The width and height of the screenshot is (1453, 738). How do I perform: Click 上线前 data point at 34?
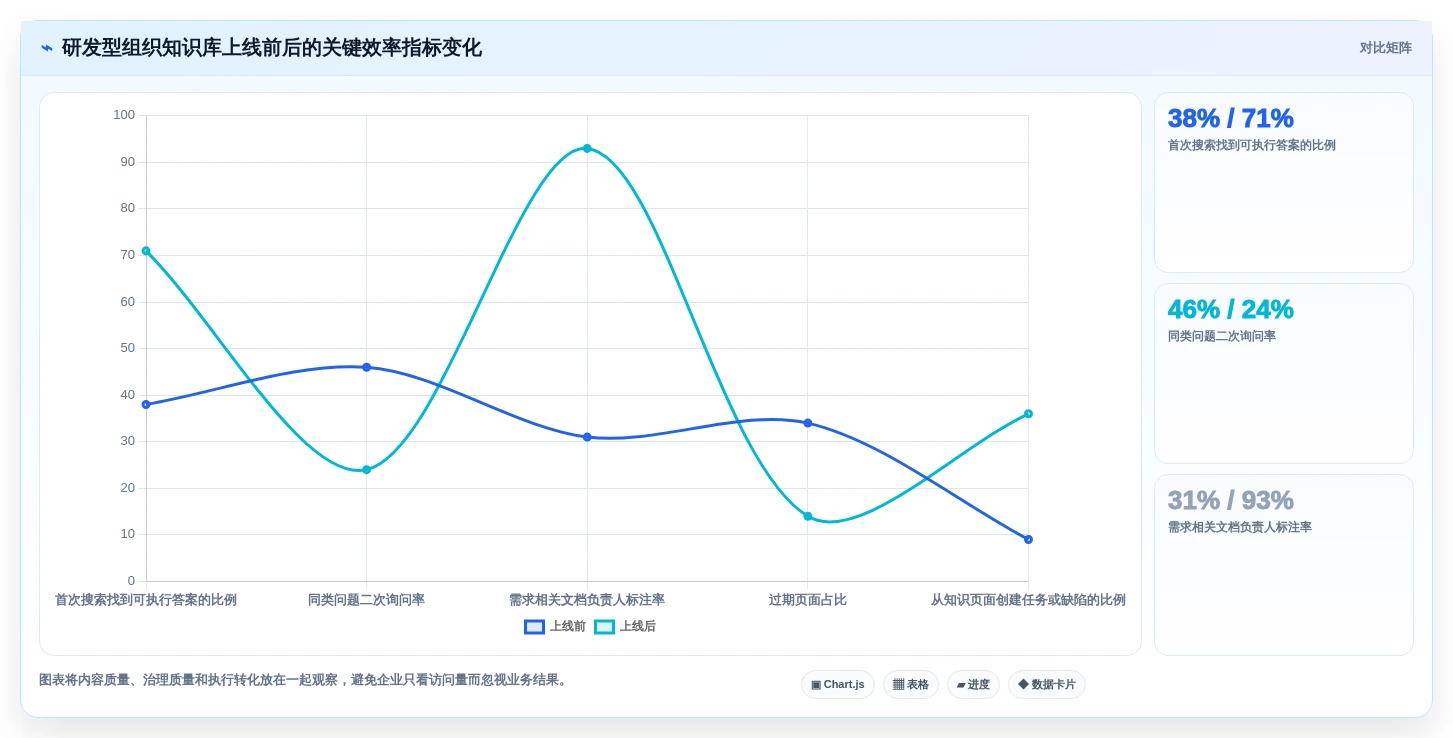coord(808,423)
